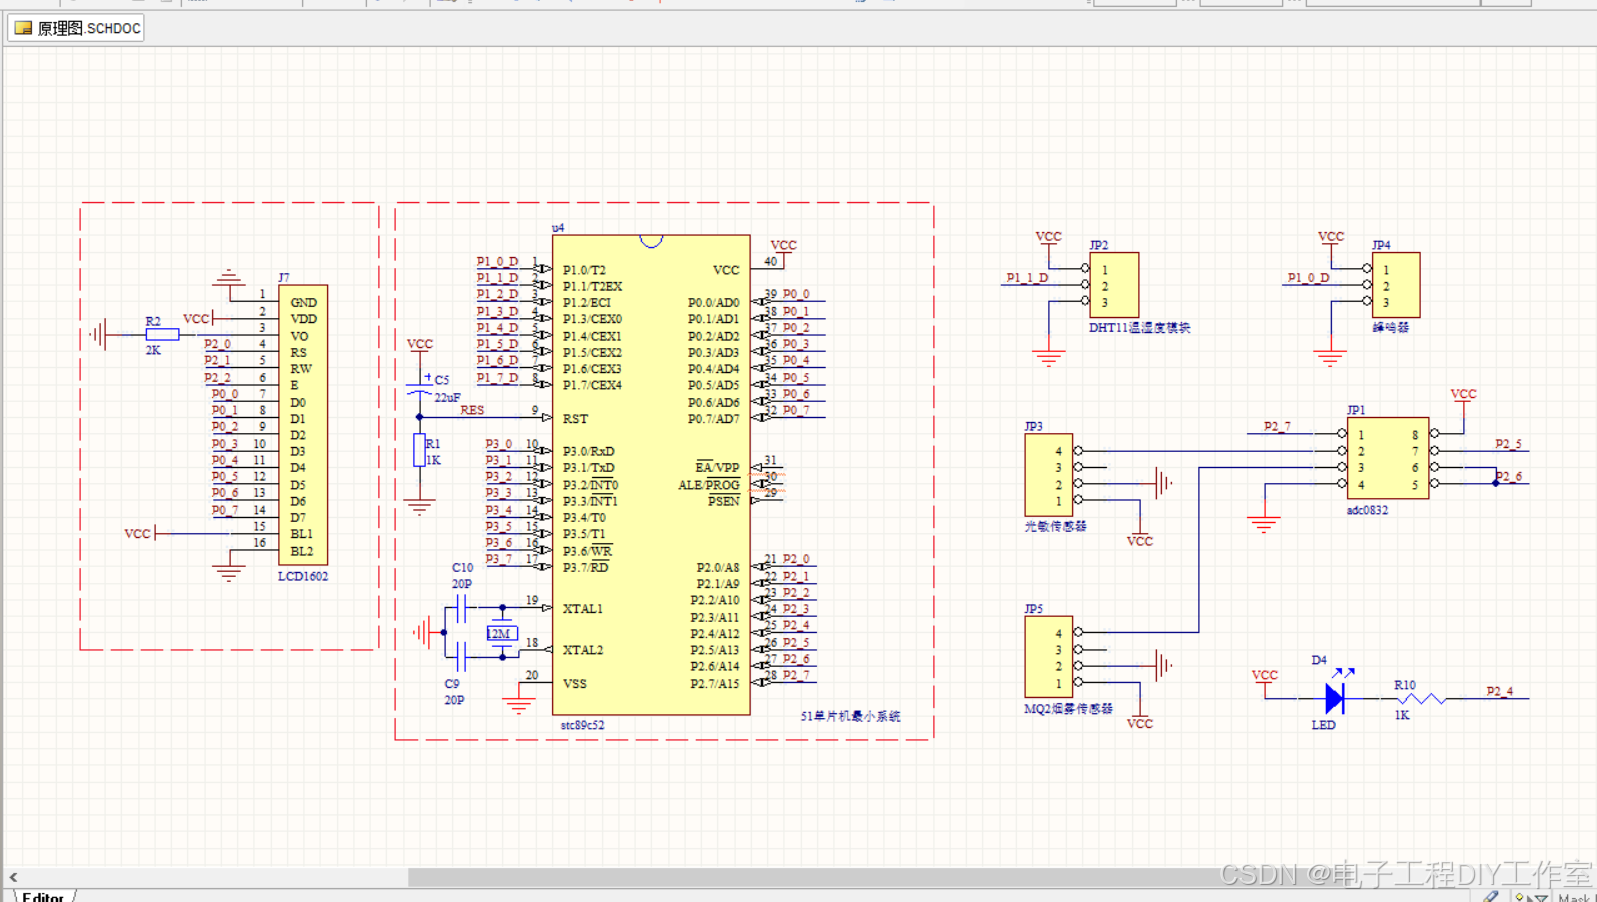Select the JP5 MQ2 sensor header body

(1049, 657)
